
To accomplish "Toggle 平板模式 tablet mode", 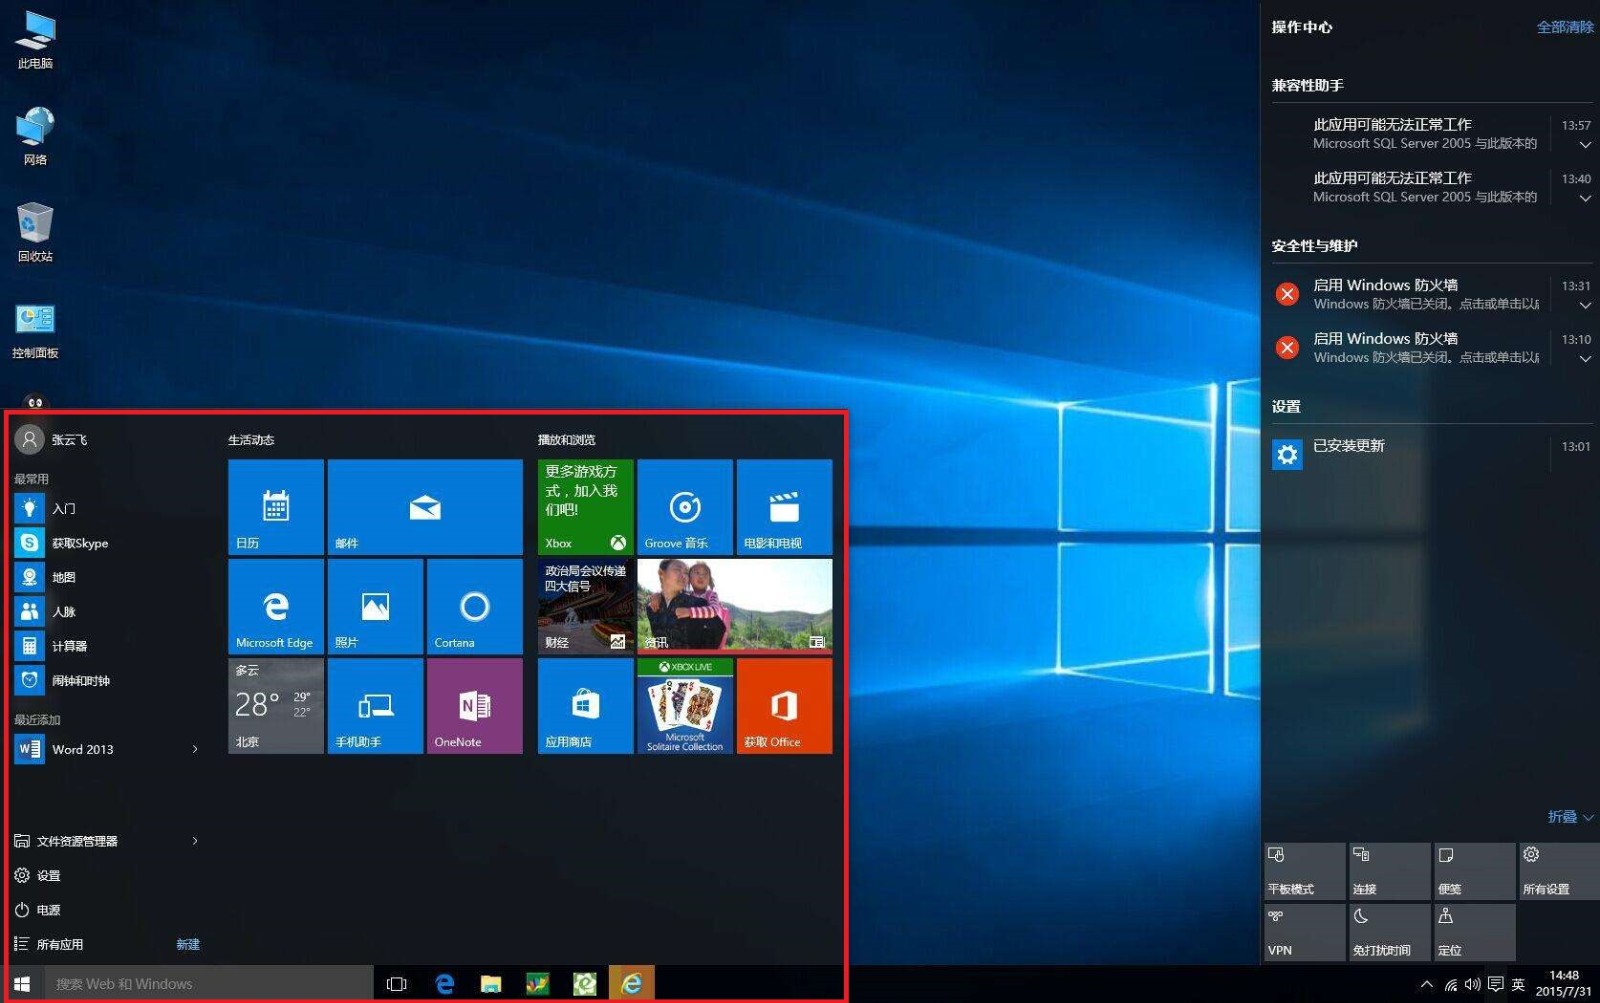I will pyautogui.click(x=1304, y=871).
